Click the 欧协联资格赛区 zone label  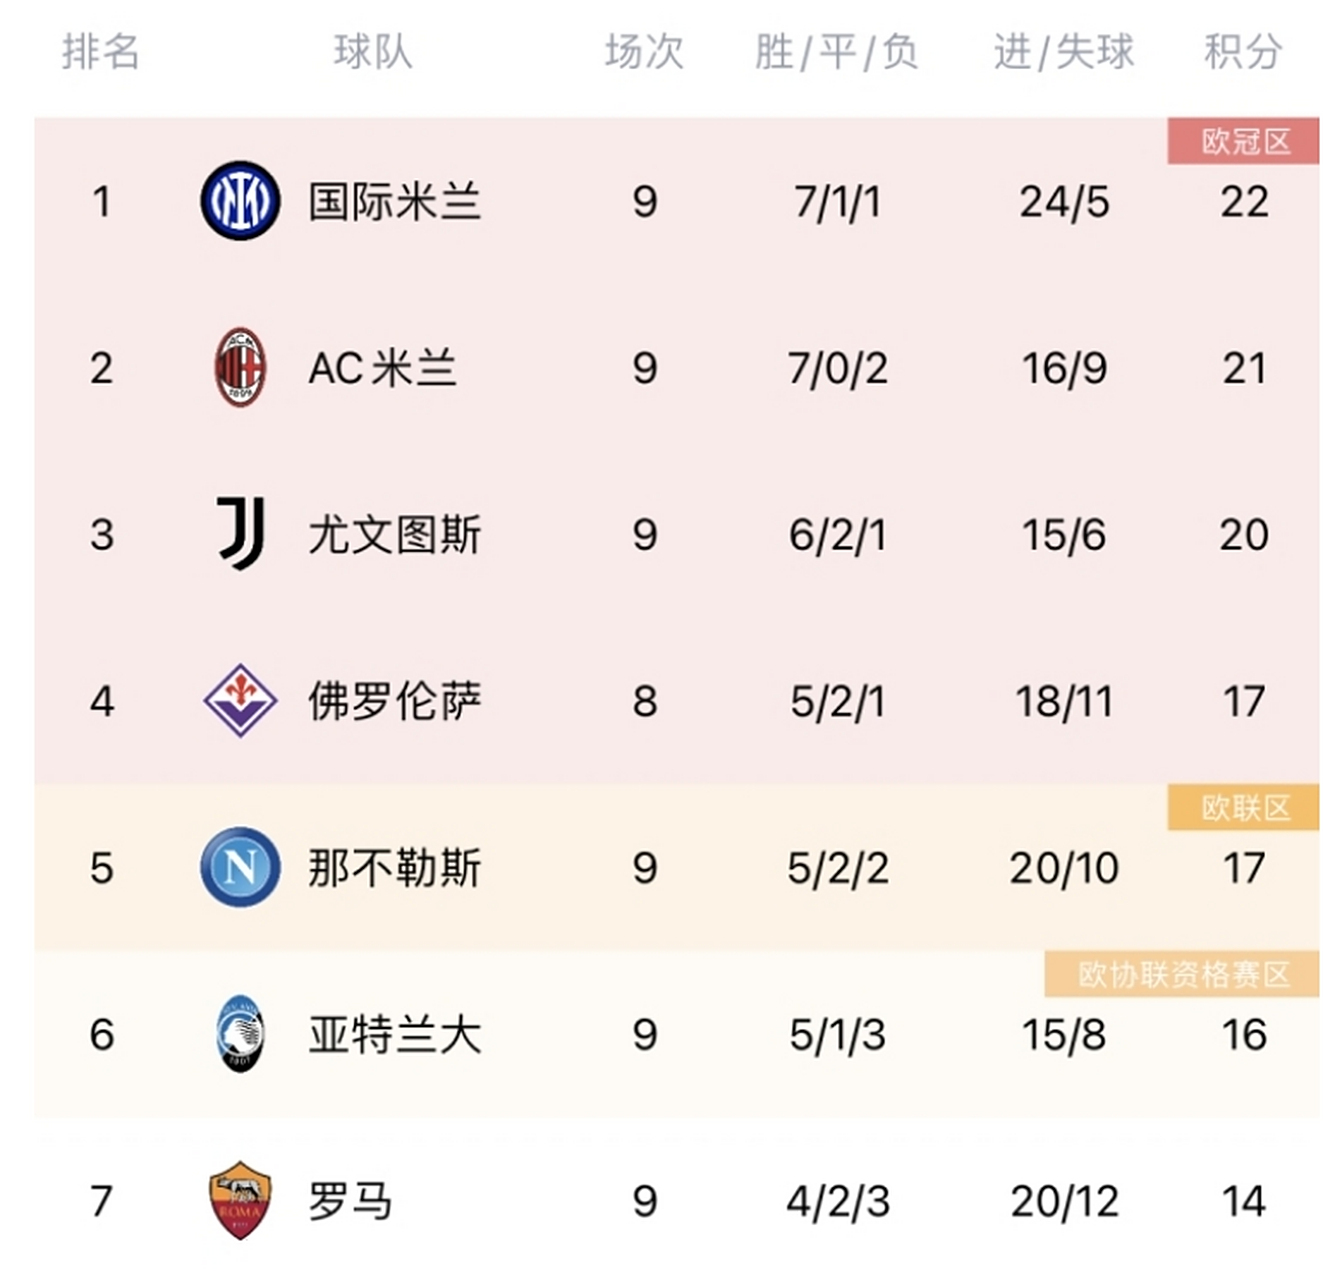(x=1183, y=974)
